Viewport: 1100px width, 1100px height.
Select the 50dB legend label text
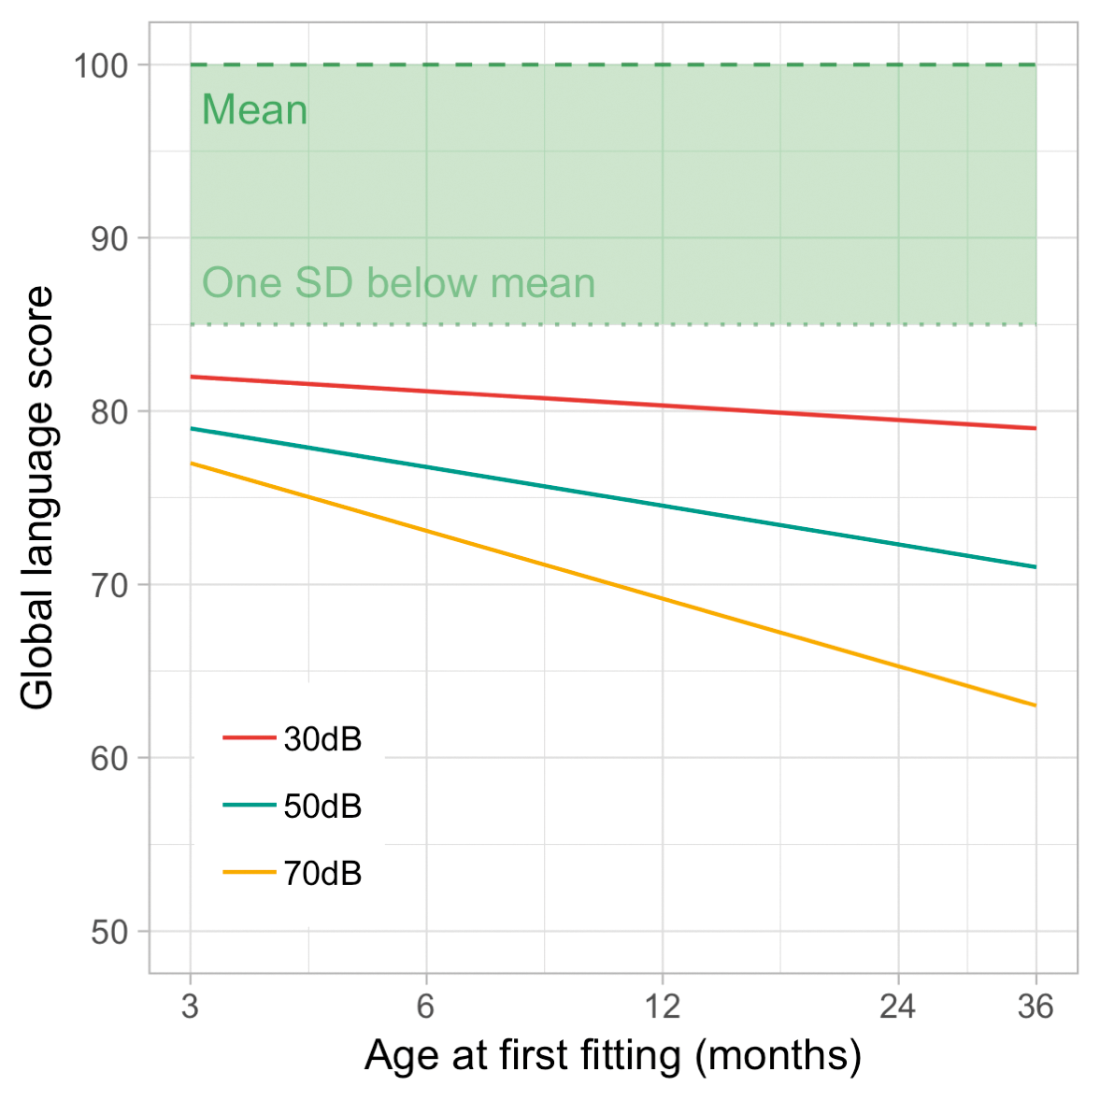322,806
